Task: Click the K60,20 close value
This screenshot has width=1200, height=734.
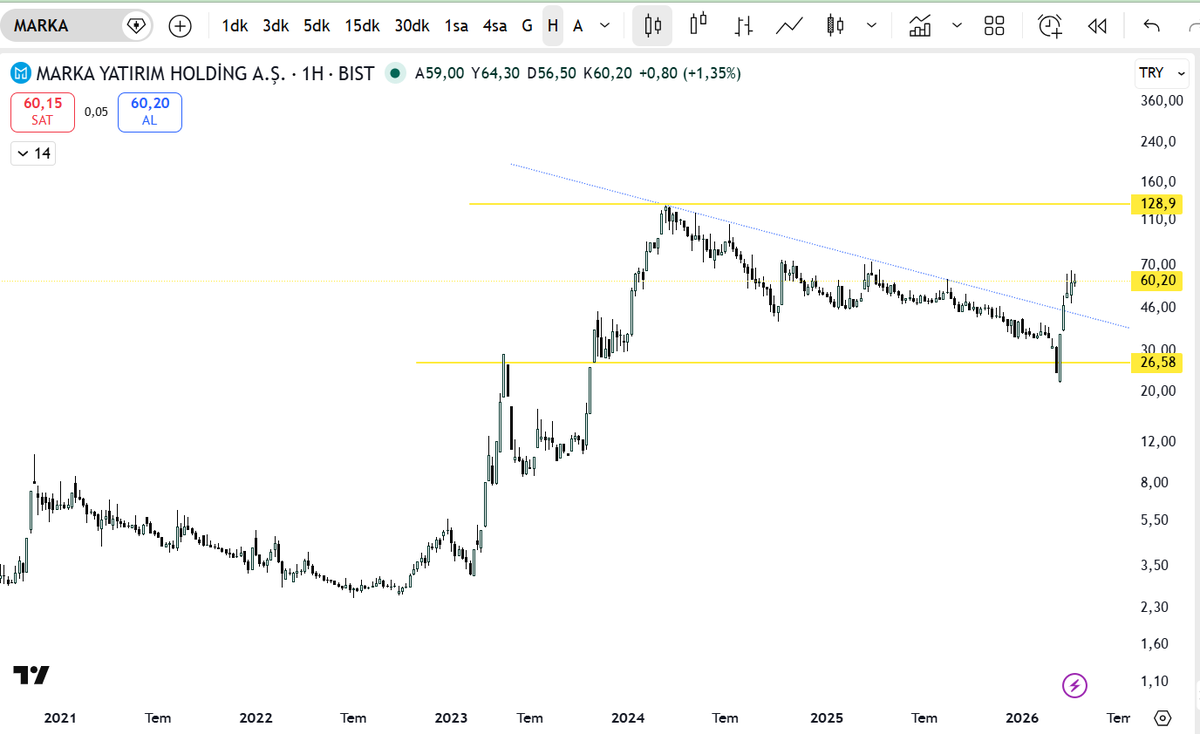Action: coord(608,73)
